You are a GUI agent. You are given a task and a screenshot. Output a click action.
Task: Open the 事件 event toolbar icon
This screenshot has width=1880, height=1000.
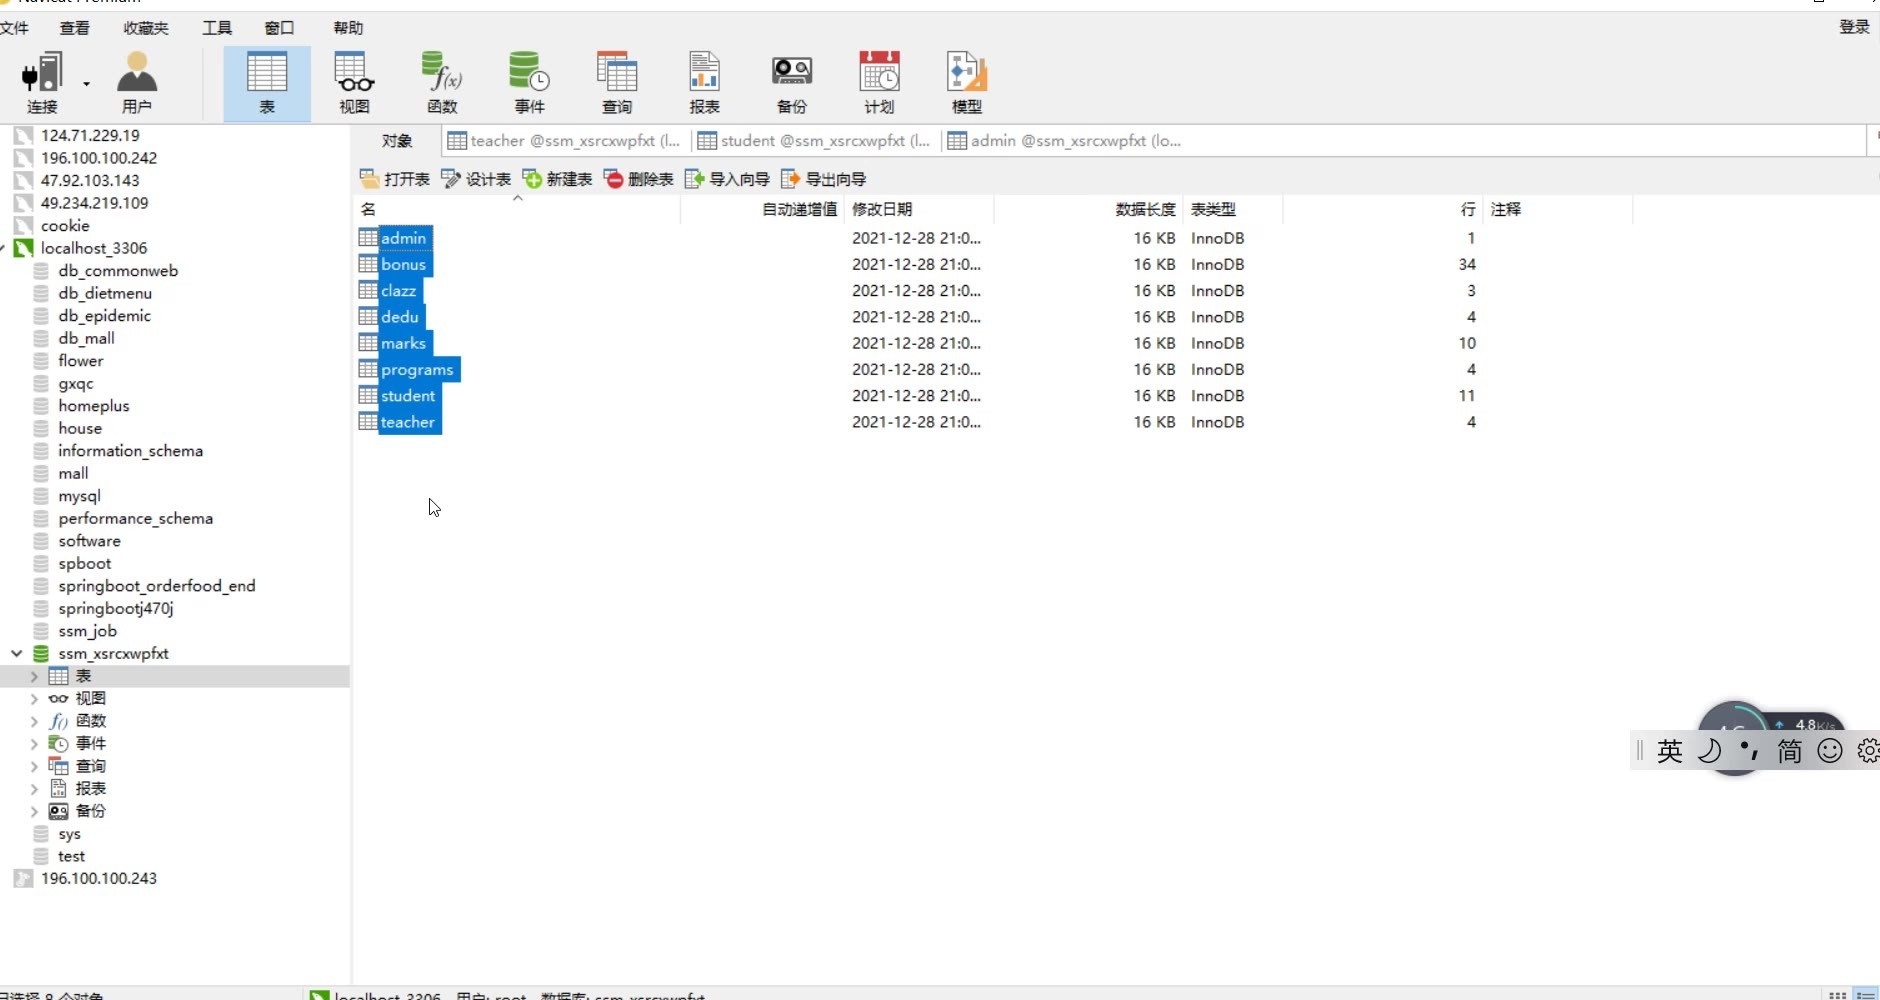point(529,84)
